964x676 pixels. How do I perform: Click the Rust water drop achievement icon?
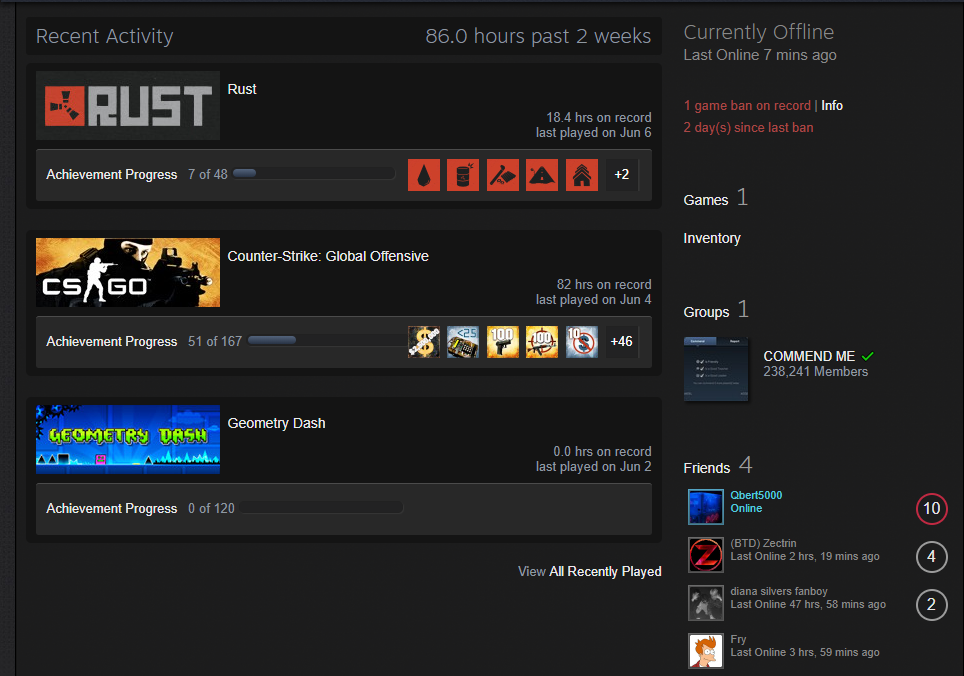424,175
